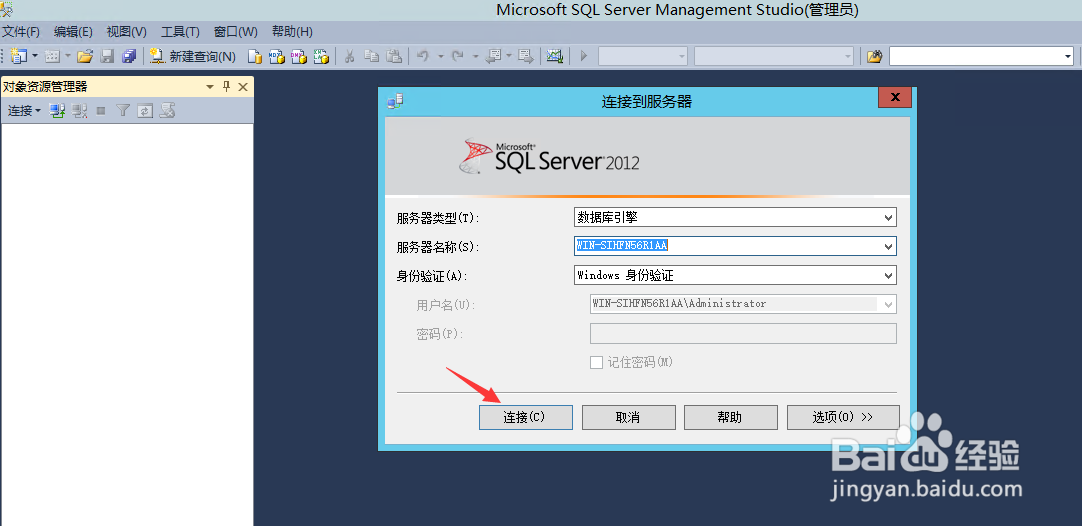Click the Redo arrow icon

pos(458,57)
